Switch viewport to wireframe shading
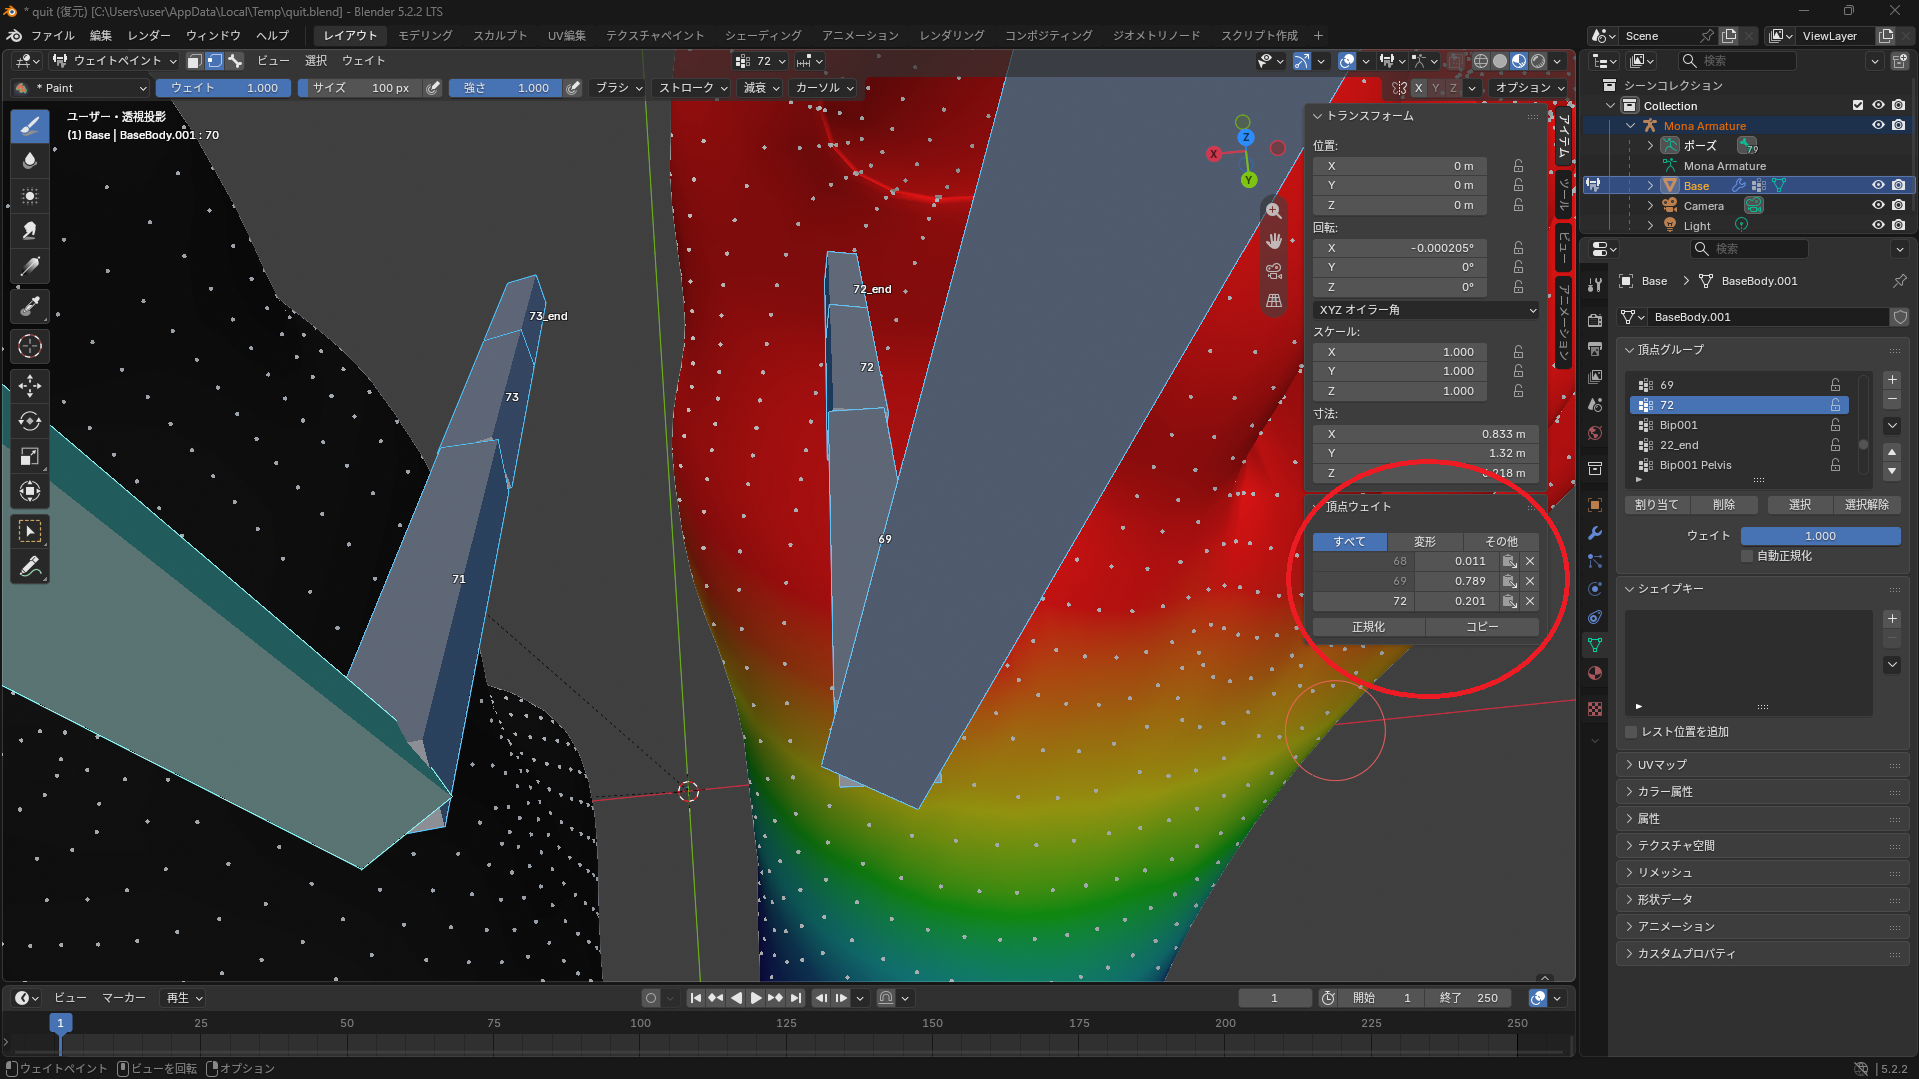The width and height of the screenshot is (1919, 1079). pyautogui.click(x=1481, y=61)
